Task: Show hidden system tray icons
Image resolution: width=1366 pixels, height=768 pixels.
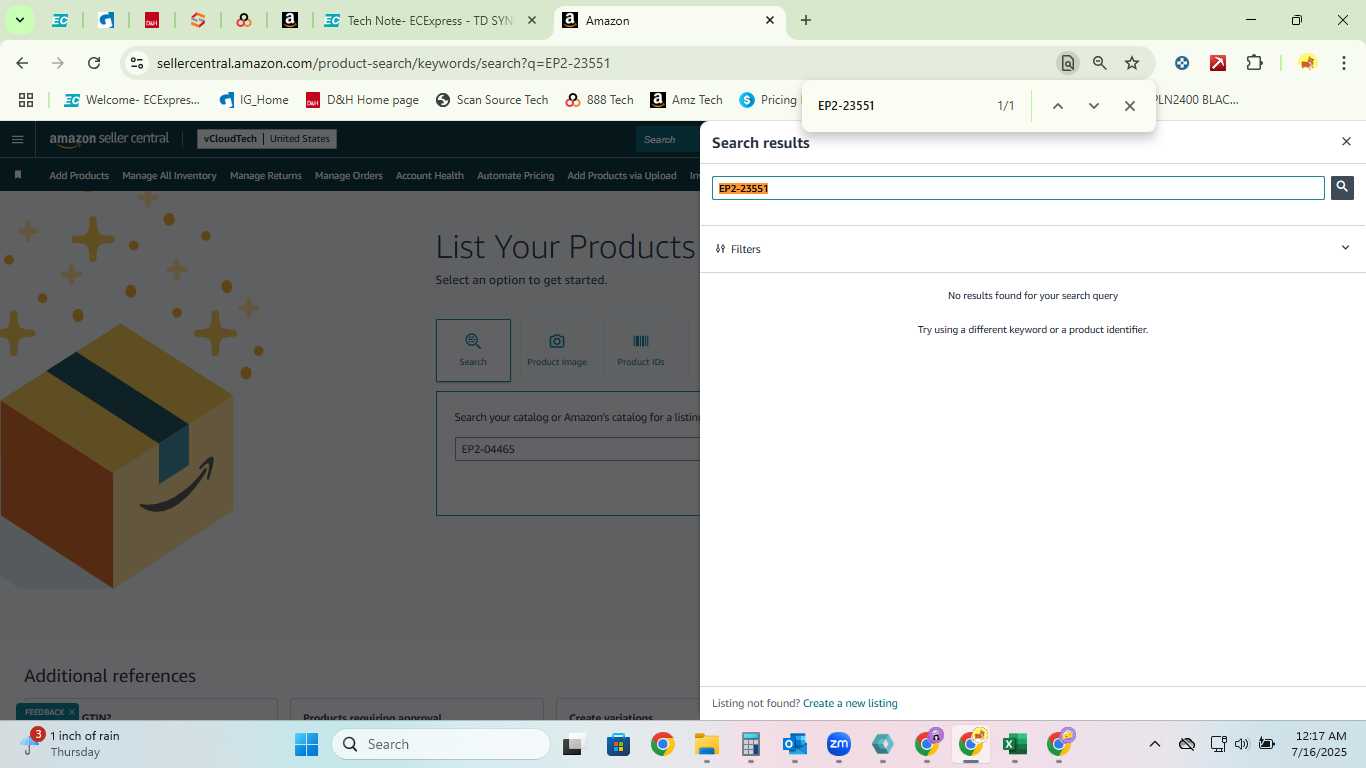Action: click(1154, 744)
